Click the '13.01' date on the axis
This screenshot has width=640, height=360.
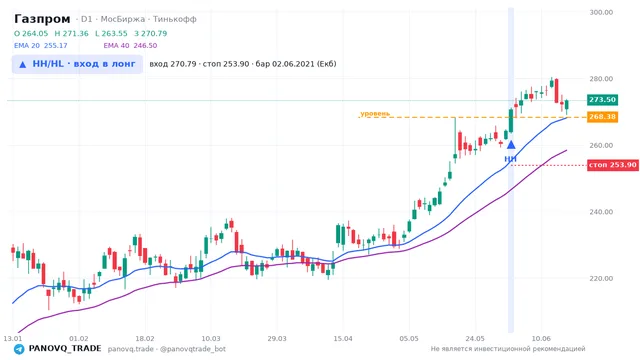point(13,339)
